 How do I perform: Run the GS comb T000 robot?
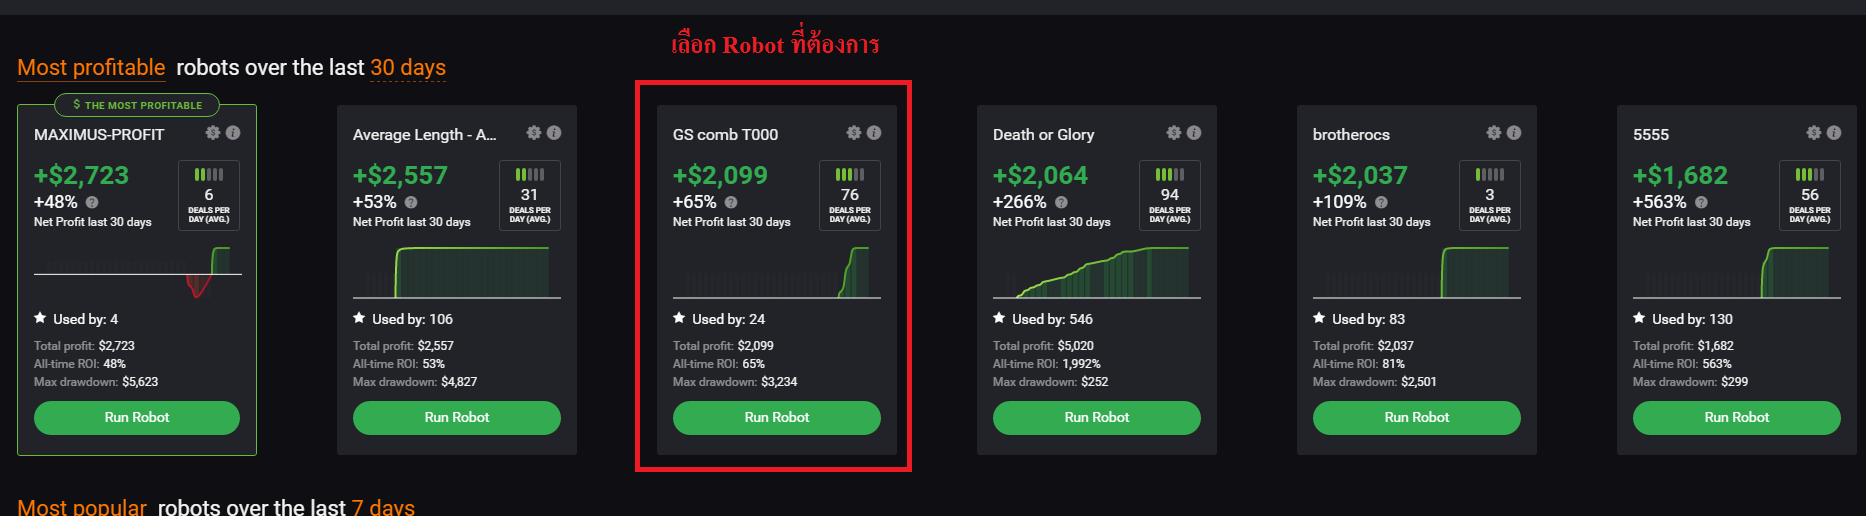(777, 418)
